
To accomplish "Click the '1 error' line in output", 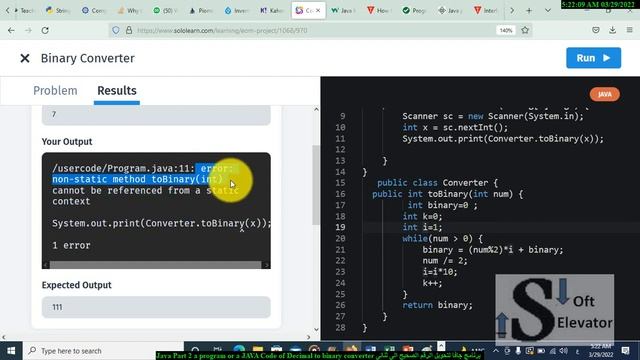I will click(x=71, y=245).
